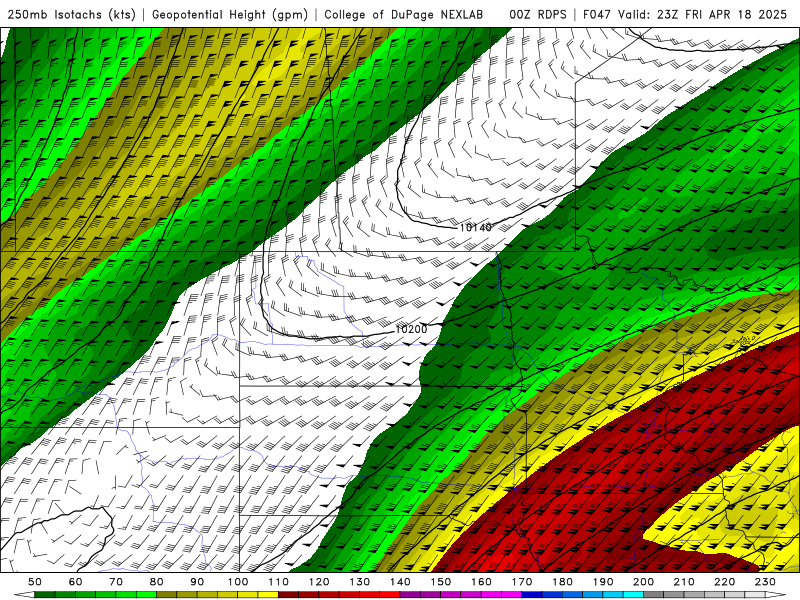Click the 110 label on the color scale
Screen dimensions: 800x600
[279, 582]
